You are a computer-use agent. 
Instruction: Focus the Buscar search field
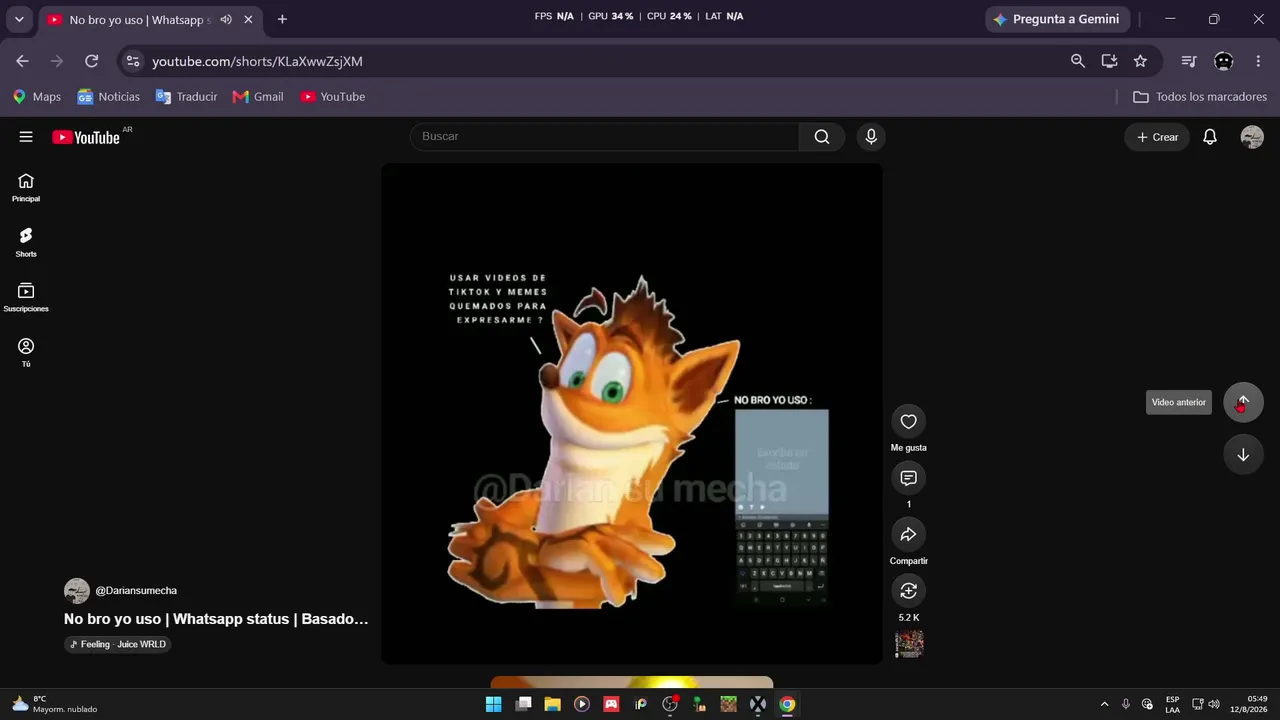[x=604, y=136]
